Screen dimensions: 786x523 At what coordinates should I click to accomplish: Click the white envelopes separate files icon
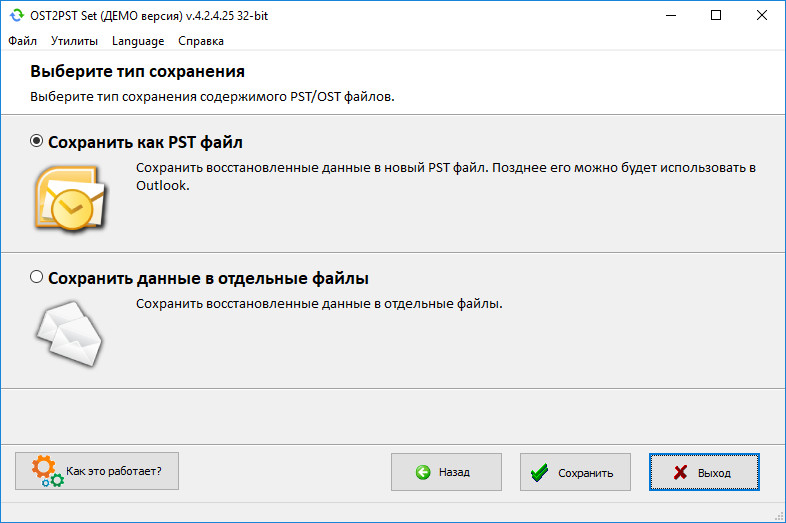69,333
